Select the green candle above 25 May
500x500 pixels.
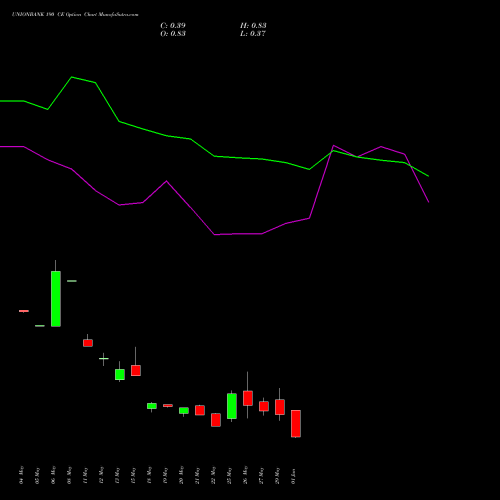232,406
